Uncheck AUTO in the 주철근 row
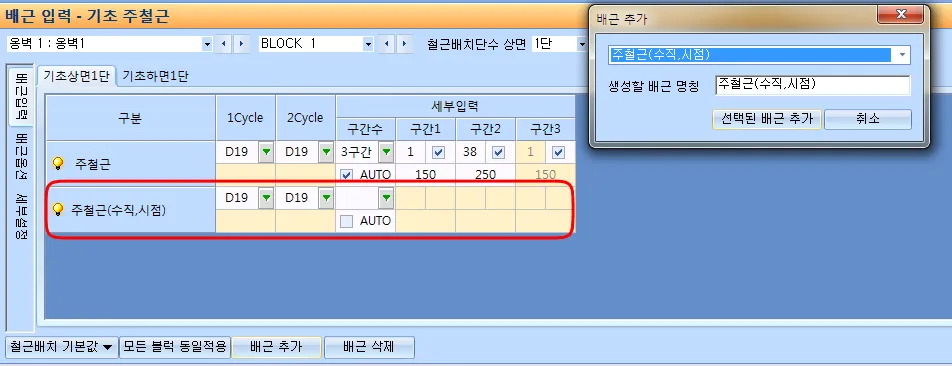Image resolution: width=952 pixels, height=366 pixels. coord(347,175)
